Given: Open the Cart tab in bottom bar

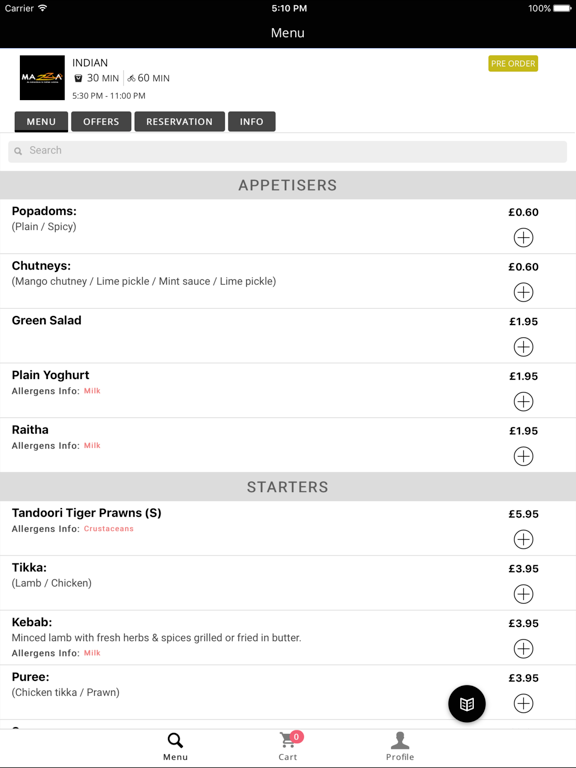Looking at the screenshot, I should [x=288, y=746].
